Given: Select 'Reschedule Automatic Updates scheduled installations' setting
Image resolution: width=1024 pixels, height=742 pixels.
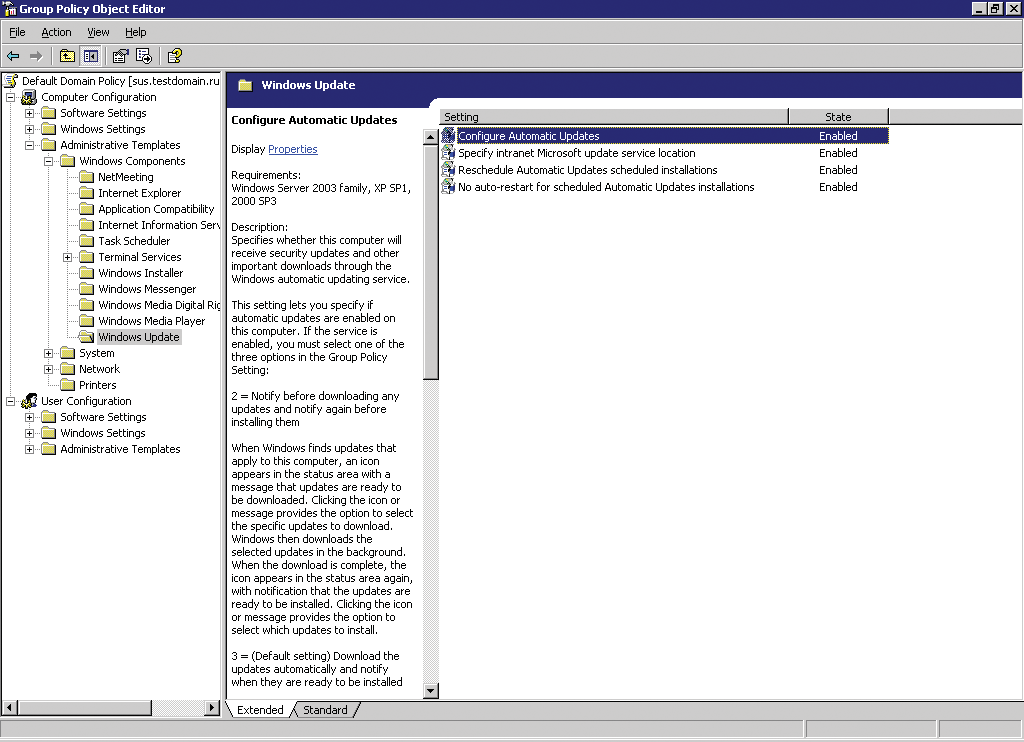Looking at the screenshot, I should 588,170.
